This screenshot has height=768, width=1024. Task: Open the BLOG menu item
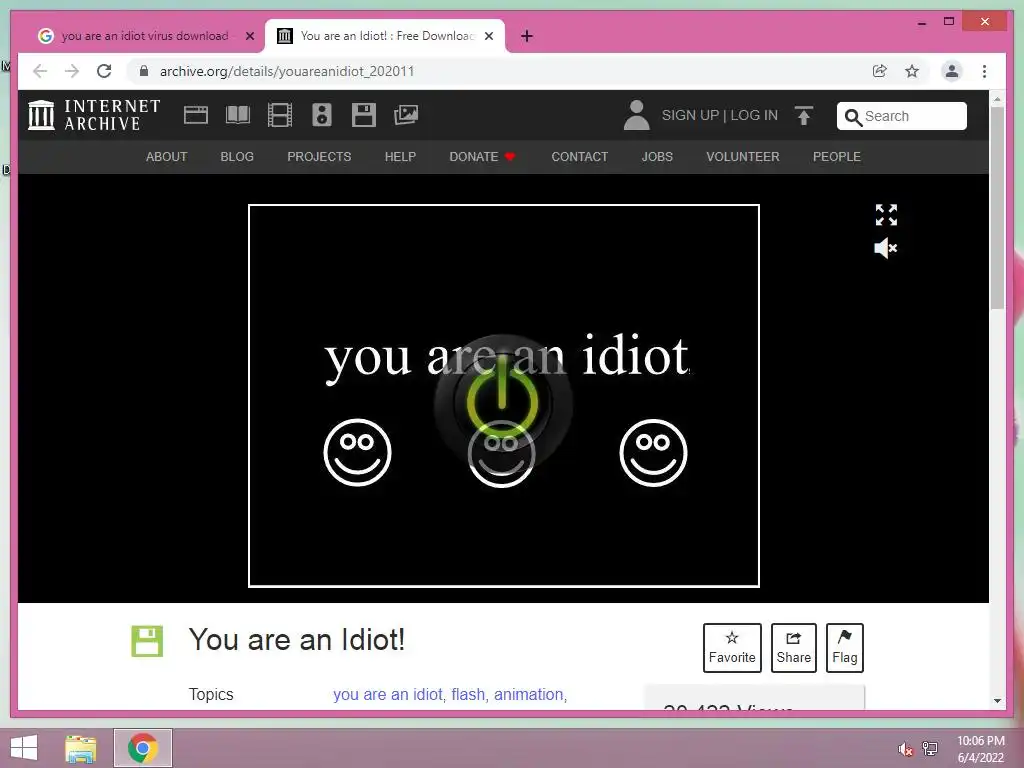point(237,157)
